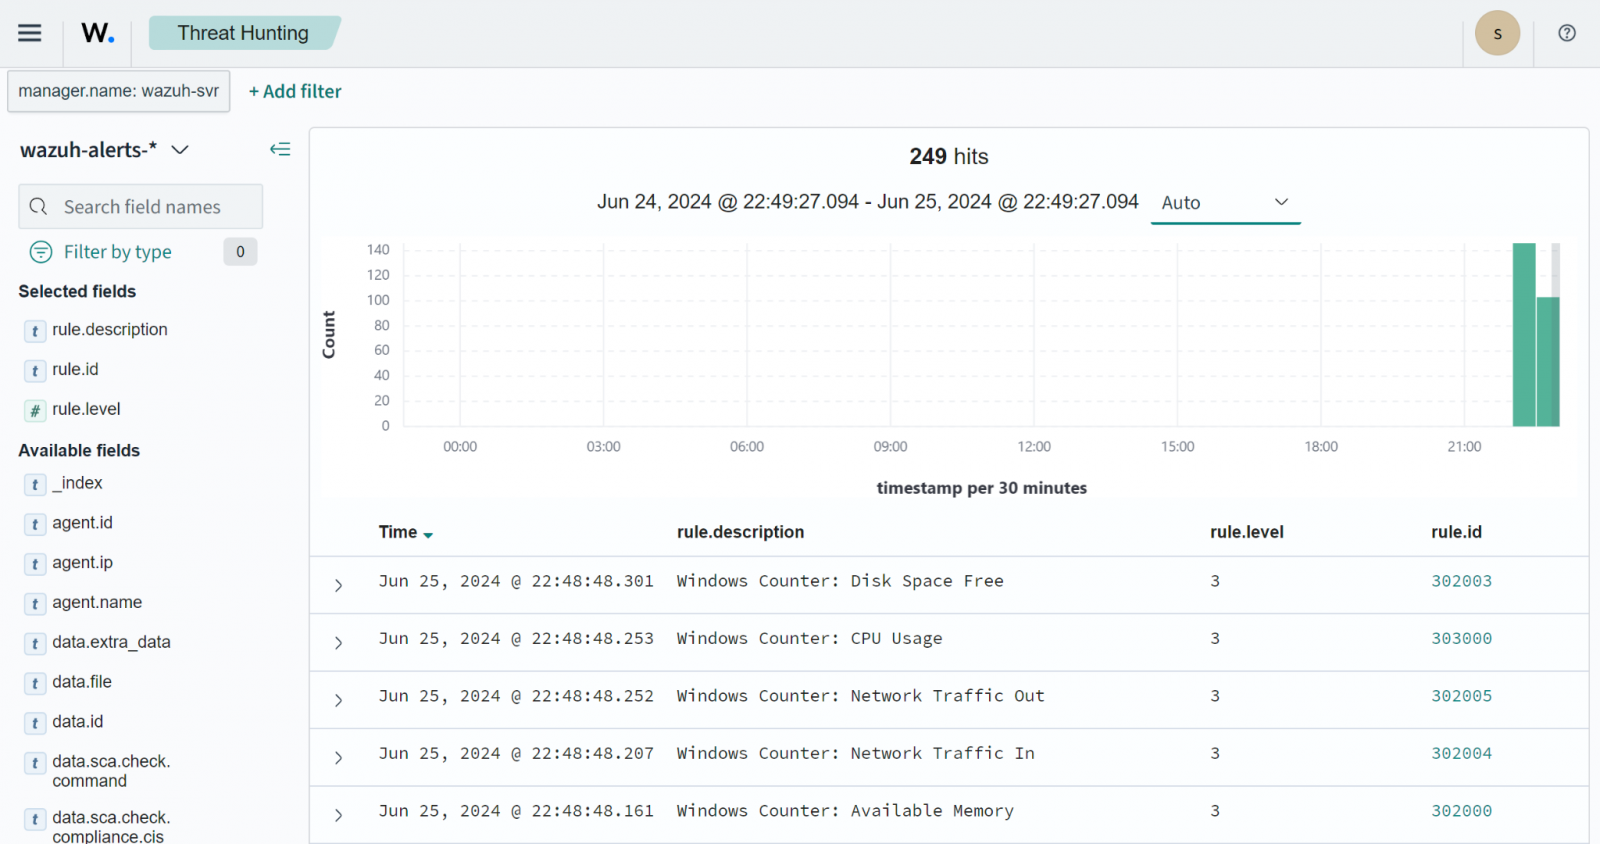
Task: Sort by Time column arrow
Action: click(x=428, y=535)
